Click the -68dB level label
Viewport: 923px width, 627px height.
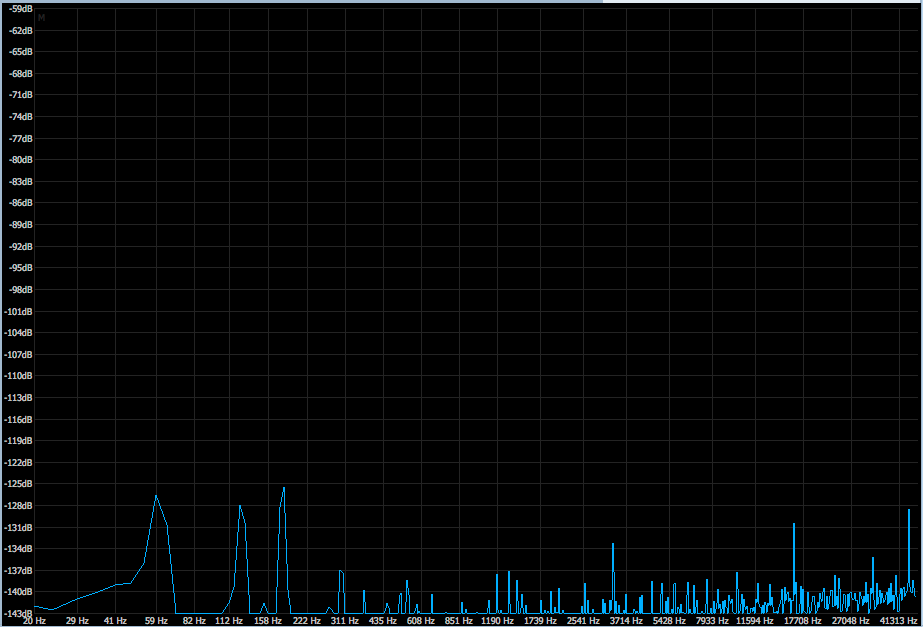point(21,74)
